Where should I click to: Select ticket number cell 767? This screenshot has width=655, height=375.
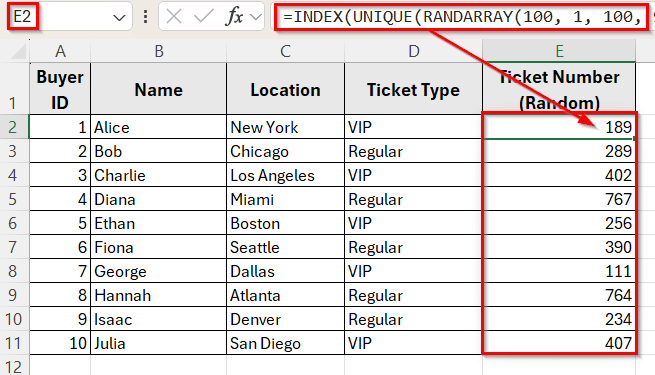[x=559, y=199]
